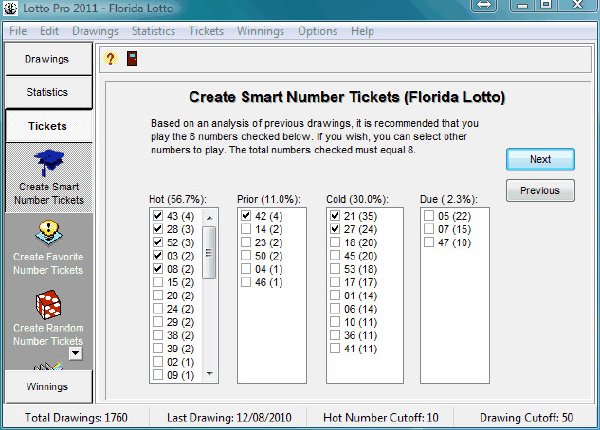
Task: Check hot number 38 (2)
Action: coord(158,335)
